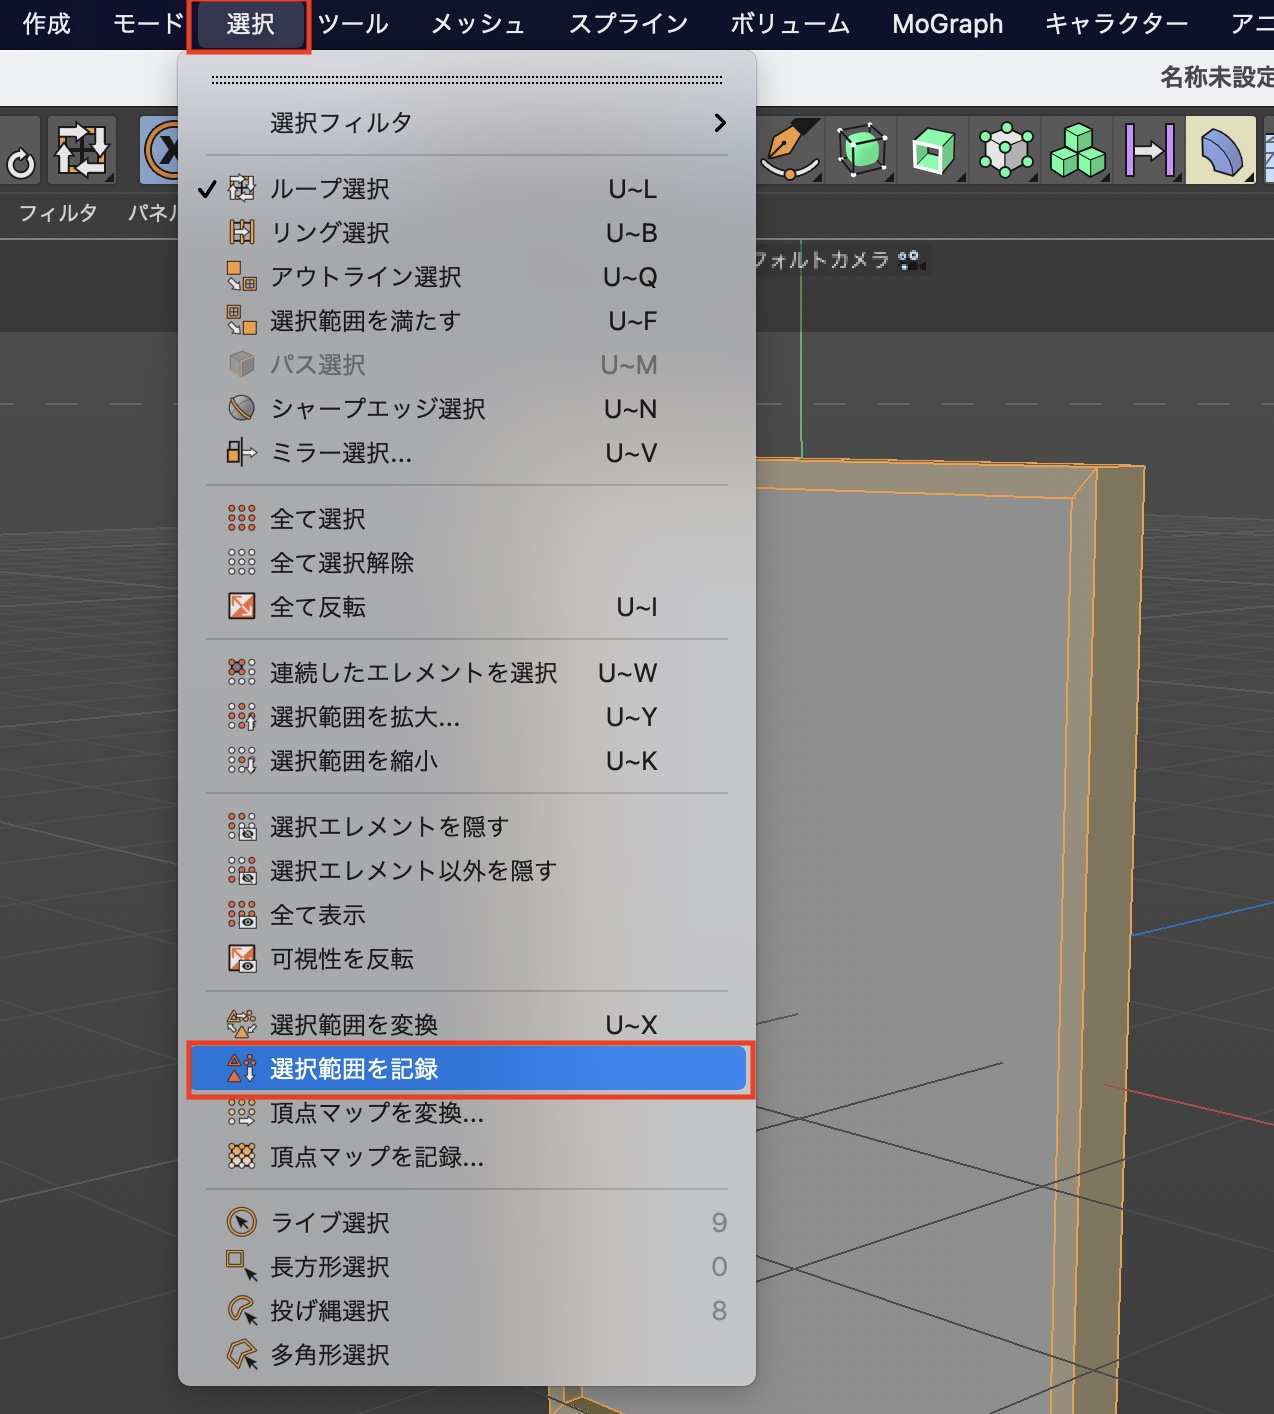Select the spline pen tool in toolbar
1274x1414 pixels.
tap(791, 150)
